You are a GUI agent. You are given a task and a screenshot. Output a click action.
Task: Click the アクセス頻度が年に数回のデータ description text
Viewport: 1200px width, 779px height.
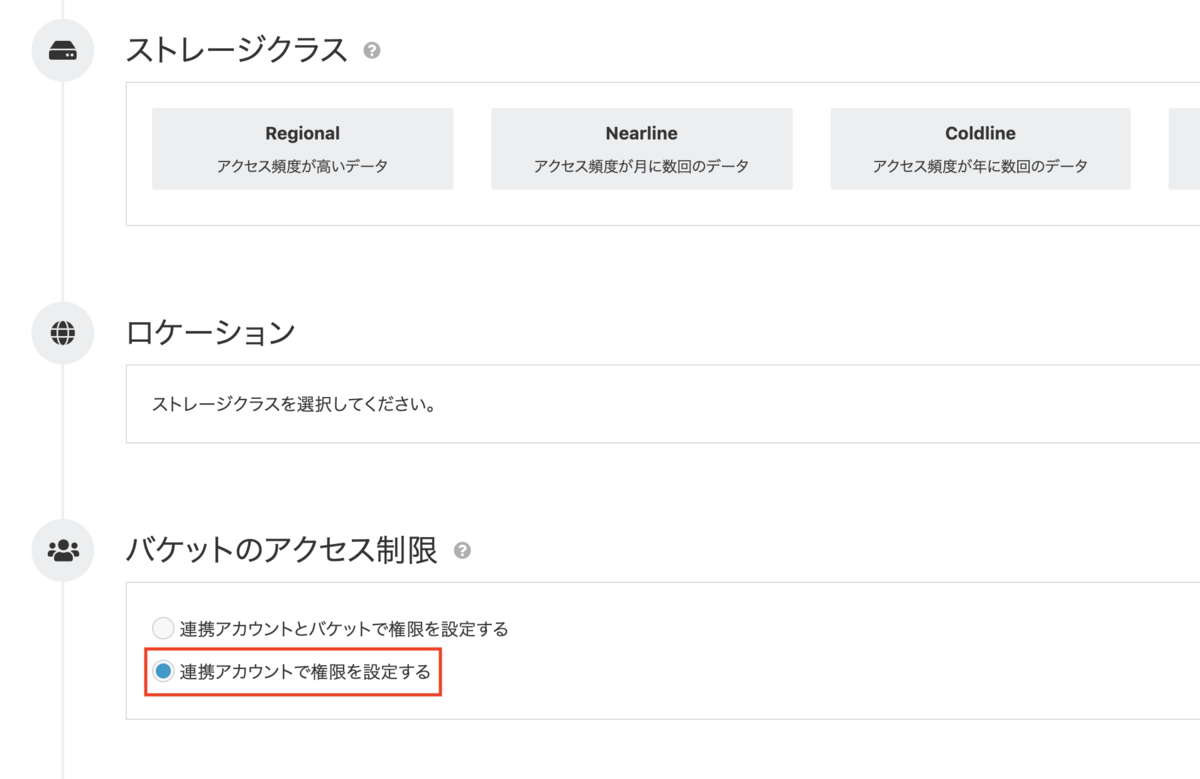coord(980,166)
